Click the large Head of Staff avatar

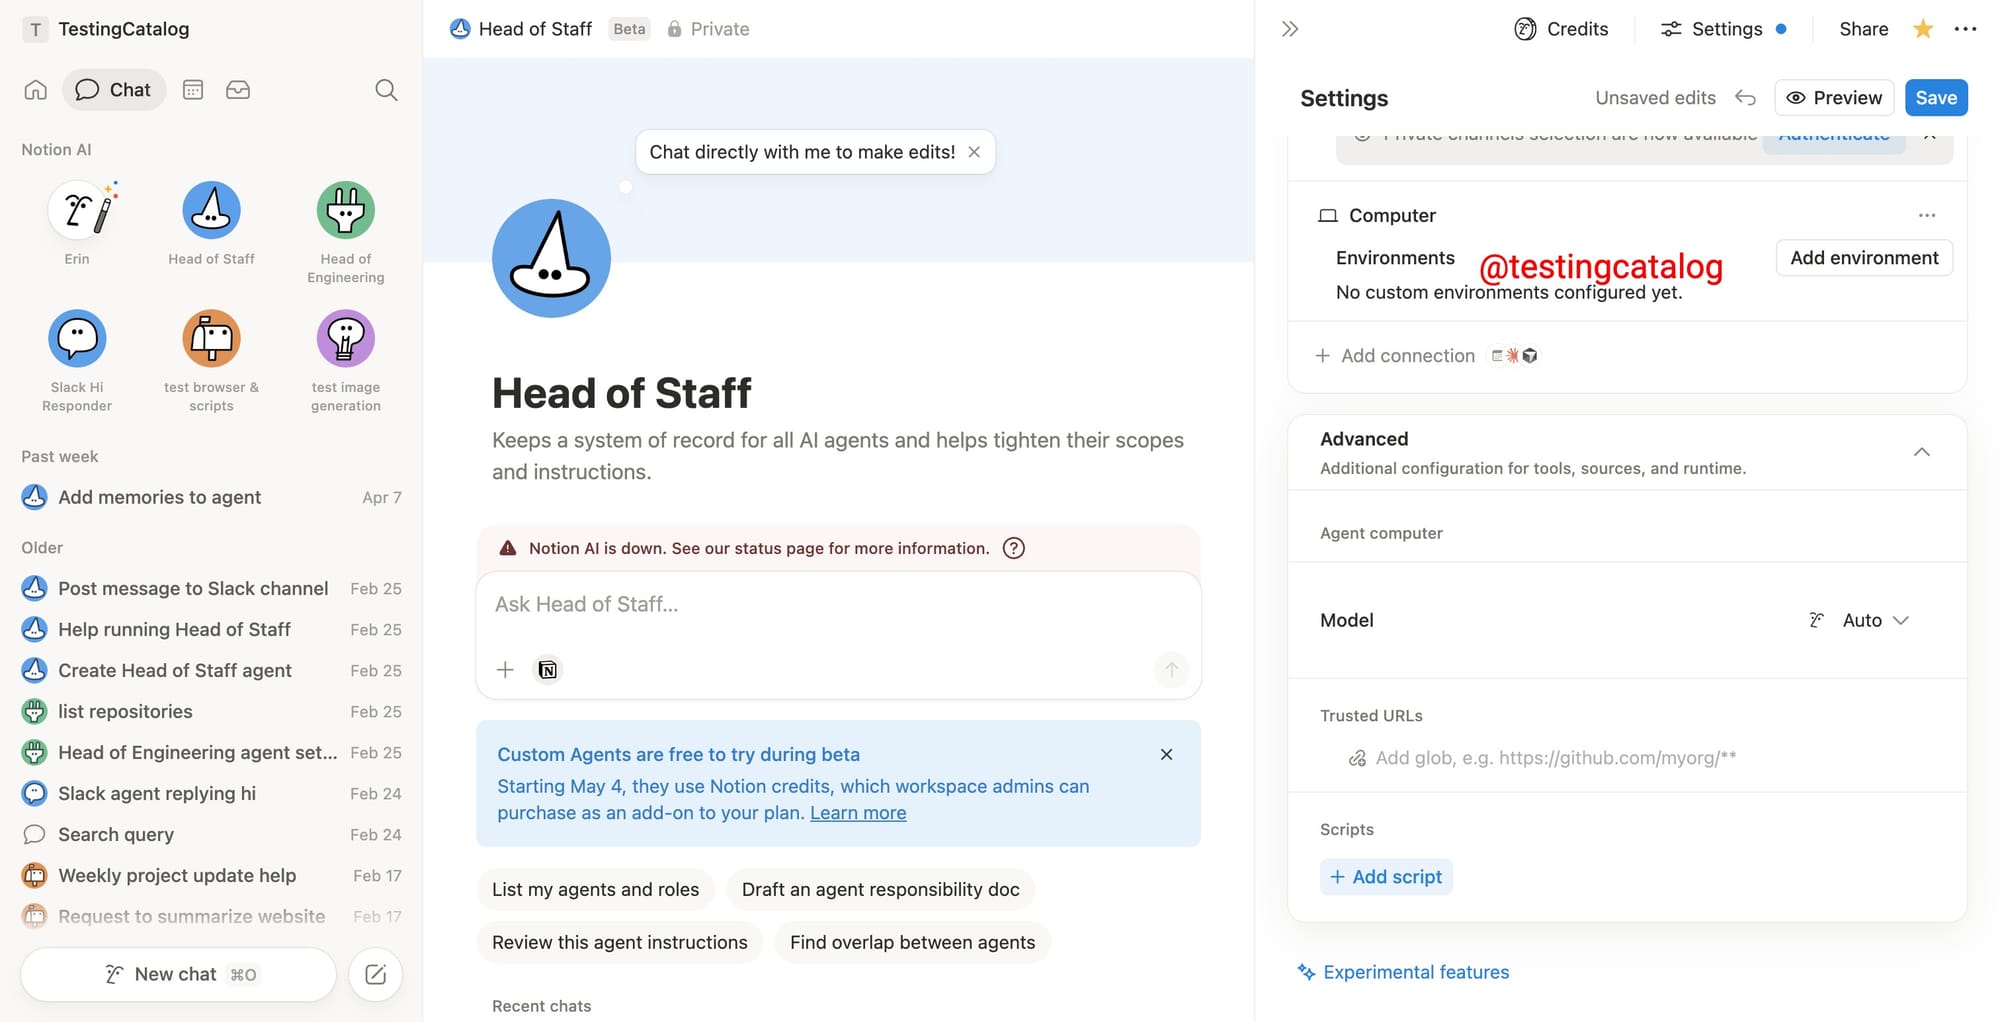click(551, 258)
